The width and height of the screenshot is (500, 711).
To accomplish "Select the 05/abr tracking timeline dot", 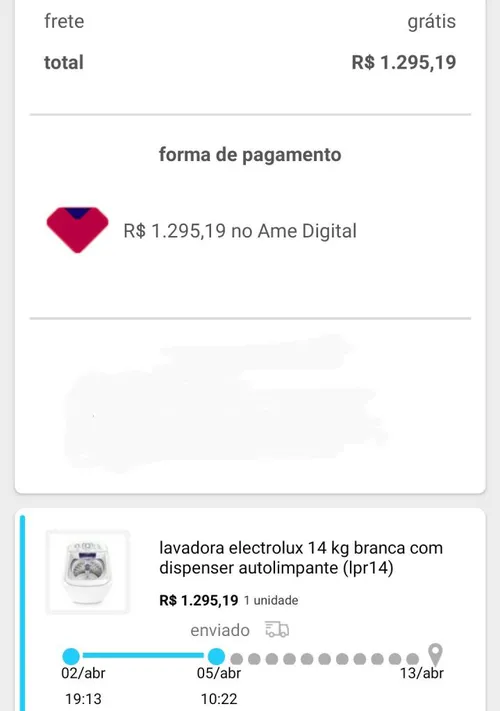I will coord(216,656).
